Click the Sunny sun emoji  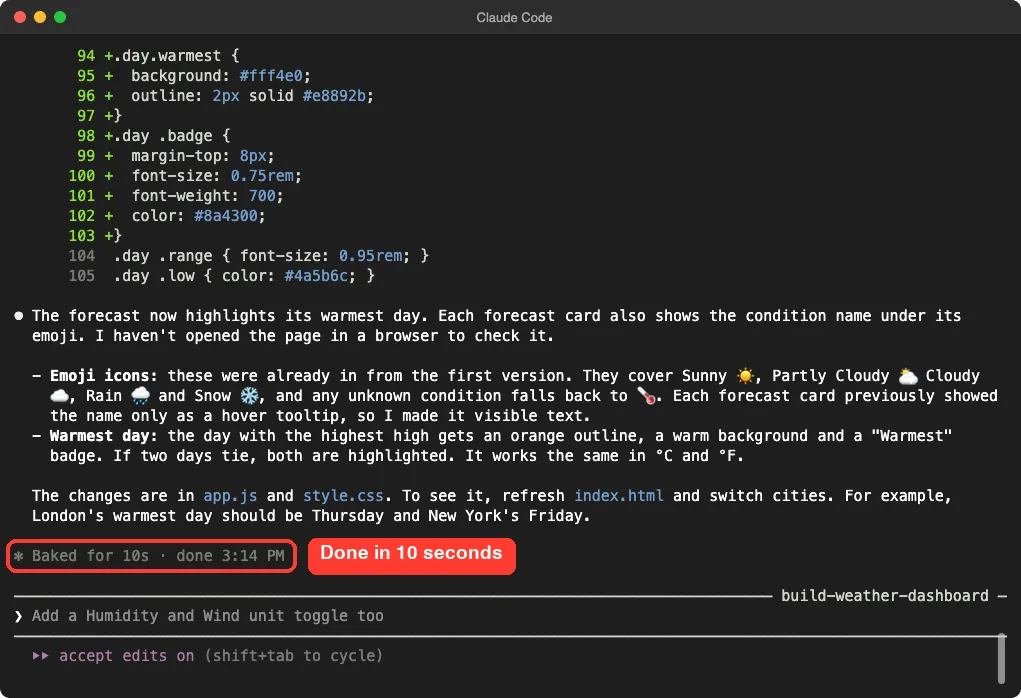(745, 376)
